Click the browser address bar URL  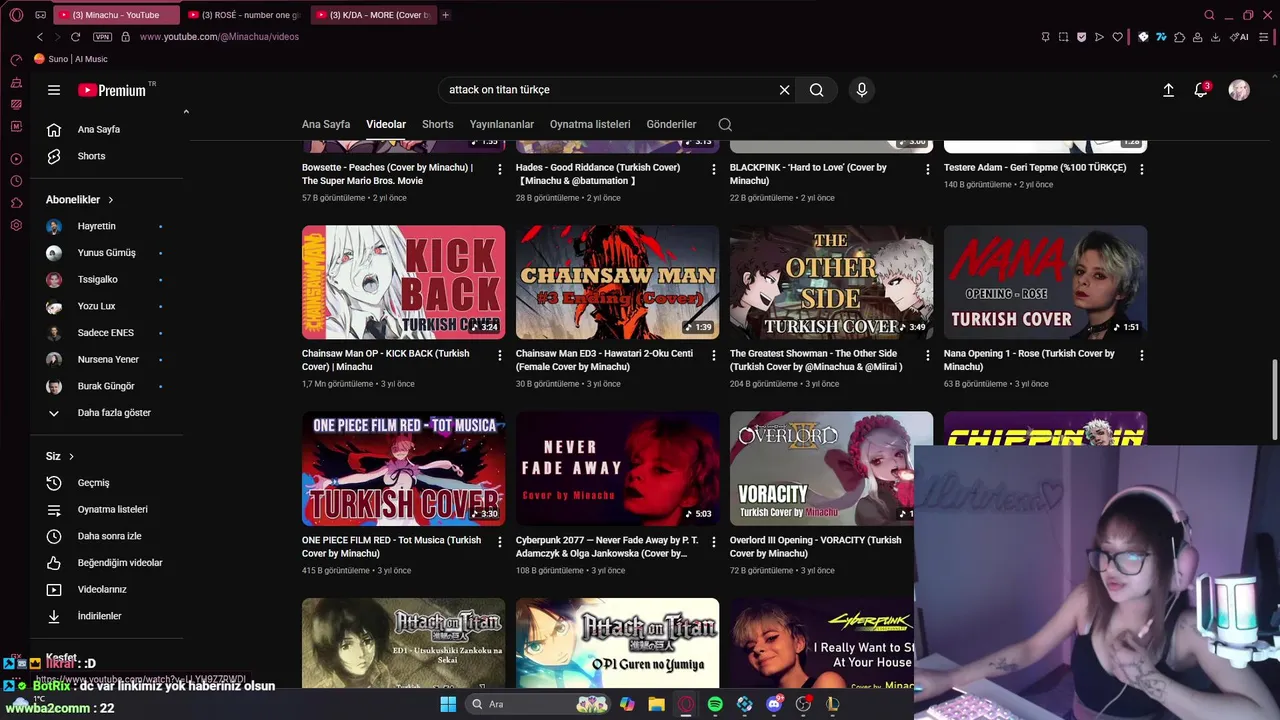pyautogui.click(x=219, y=37)
